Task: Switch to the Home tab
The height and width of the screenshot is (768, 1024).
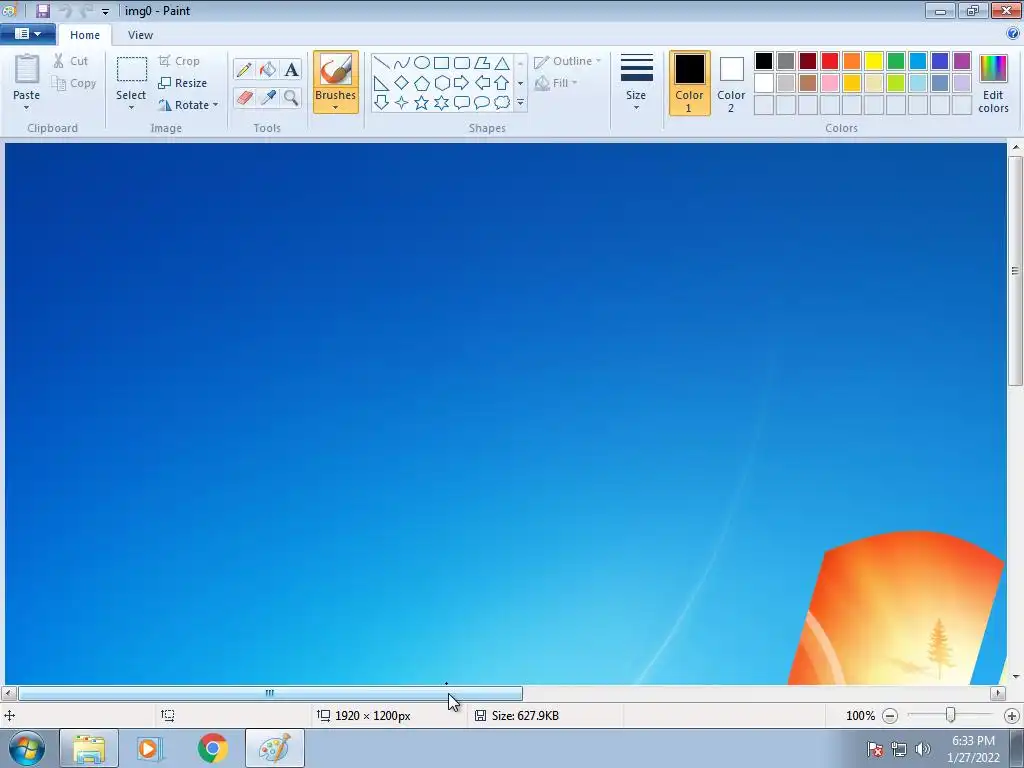Action: 85,35
